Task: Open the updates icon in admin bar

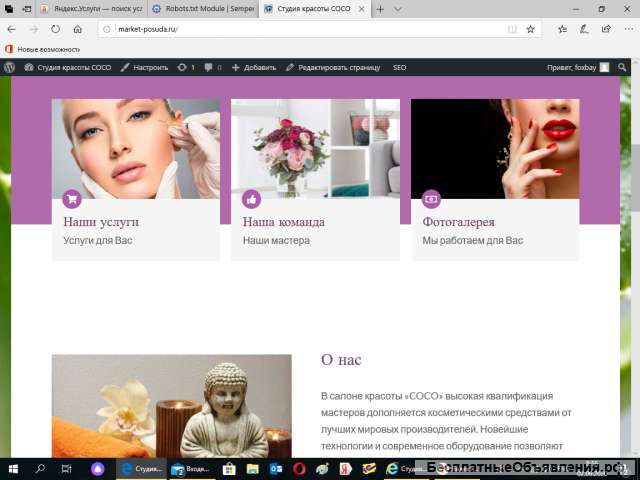Action: (186, 67)
